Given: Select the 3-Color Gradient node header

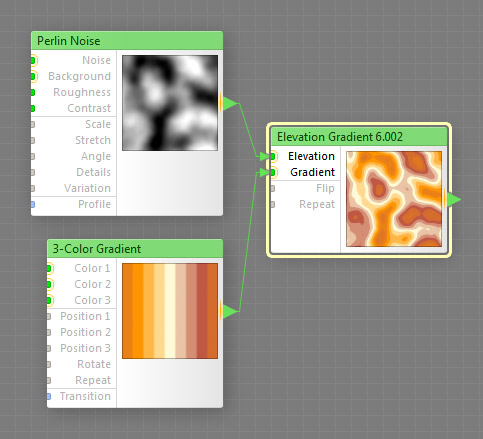Looking at the screenshot, I should [x=135, y=249].
